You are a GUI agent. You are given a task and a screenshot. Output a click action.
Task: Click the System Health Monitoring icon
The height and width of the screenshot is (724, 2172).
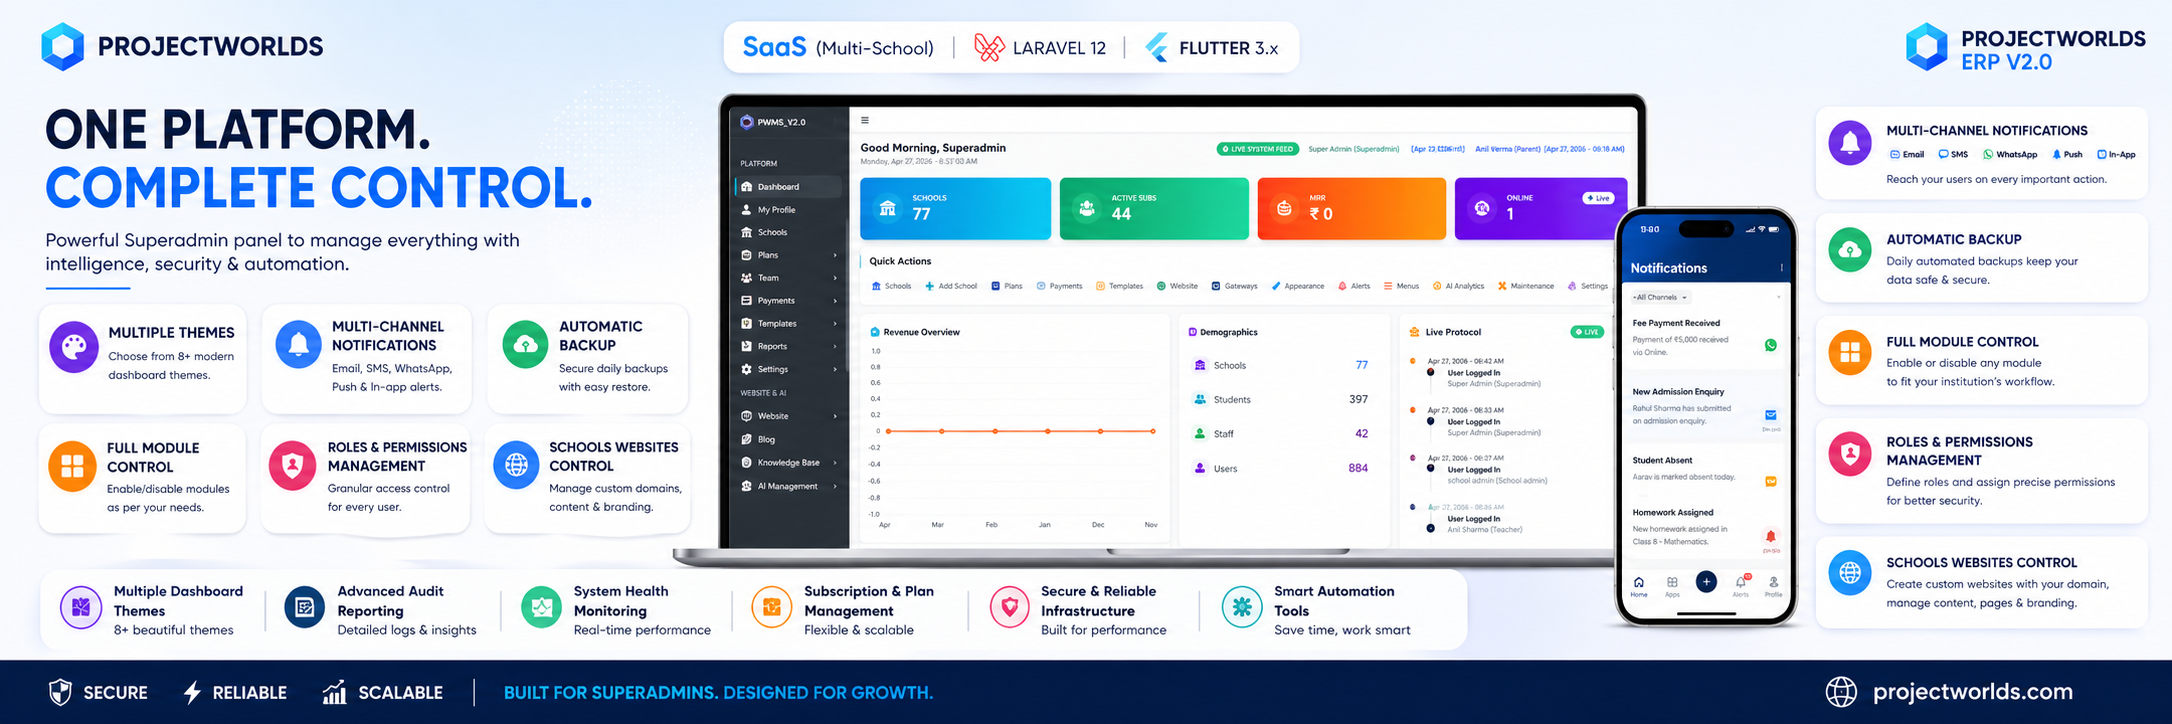point(542,607)
